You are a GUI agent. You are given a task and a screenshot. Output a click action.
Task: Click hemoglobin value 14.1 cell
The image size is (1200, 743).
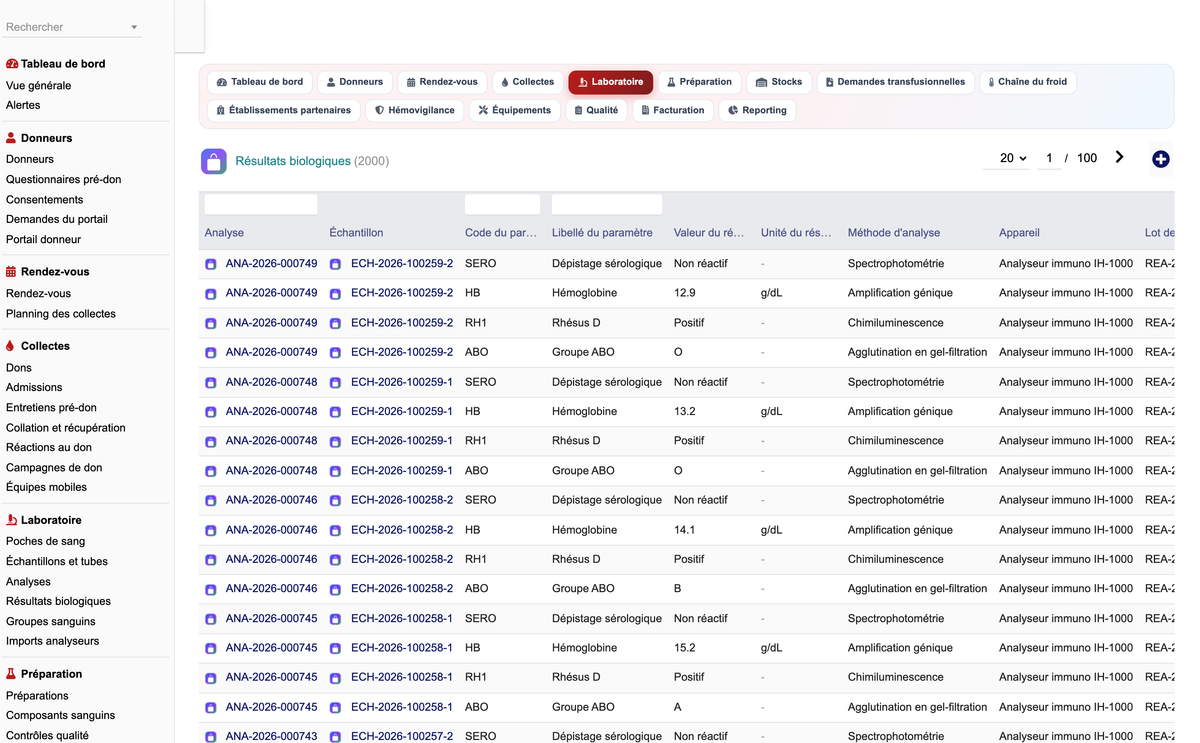point(685,530)
